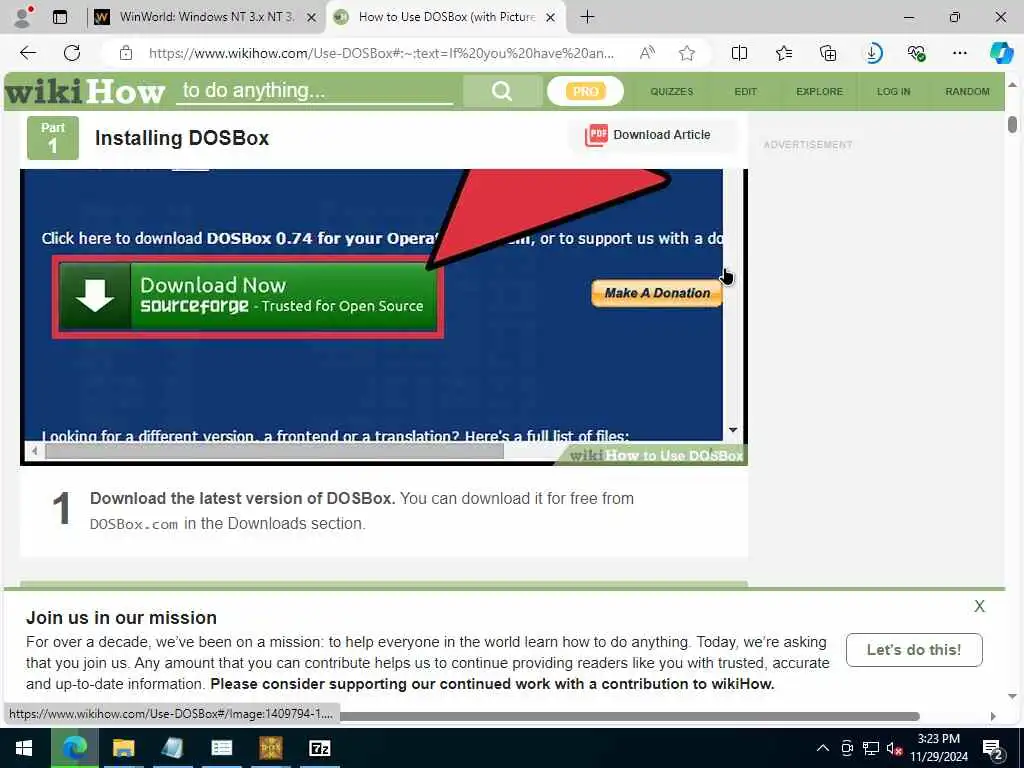Open 7-Zip from the taskbar

(x=319, y=748)
